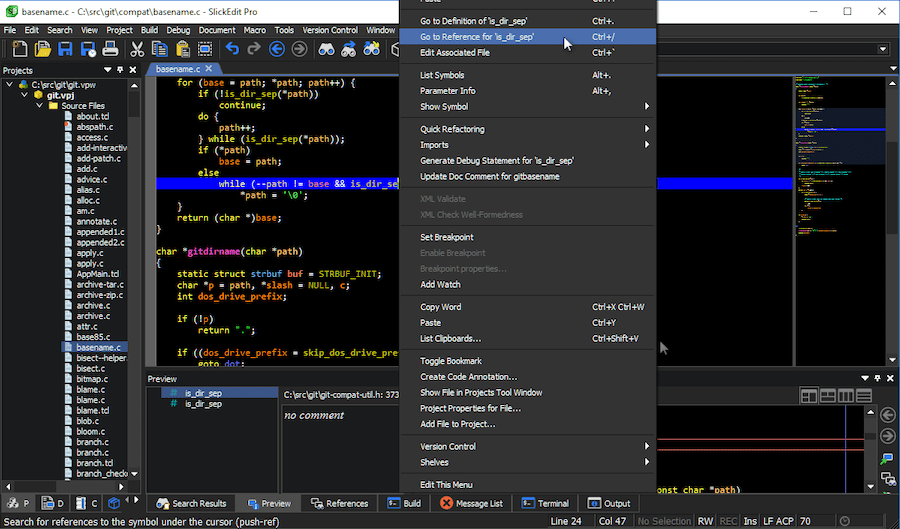Pin the Projects panel

pyautogui.click(x=120, y=70)
